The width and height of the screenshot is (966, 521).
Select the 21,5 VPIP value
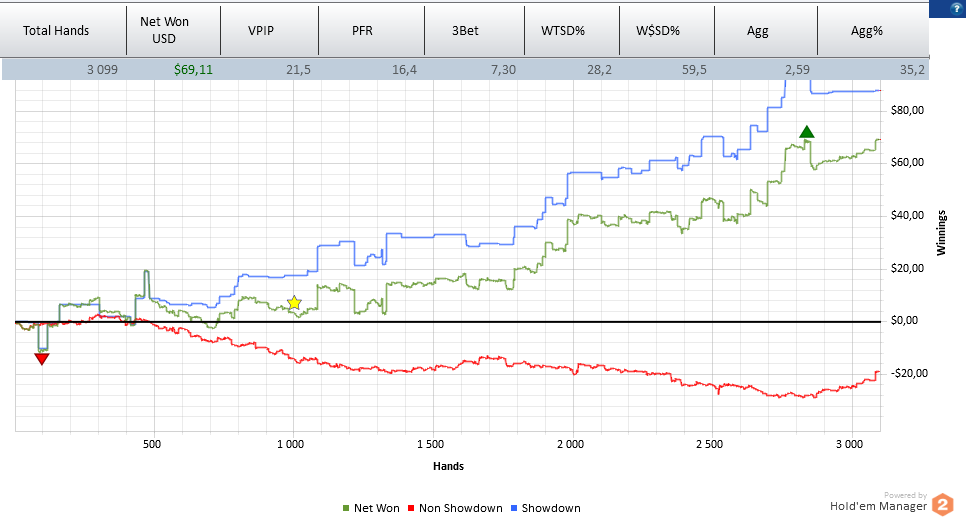pyautogui.click(x=298, y=70)
